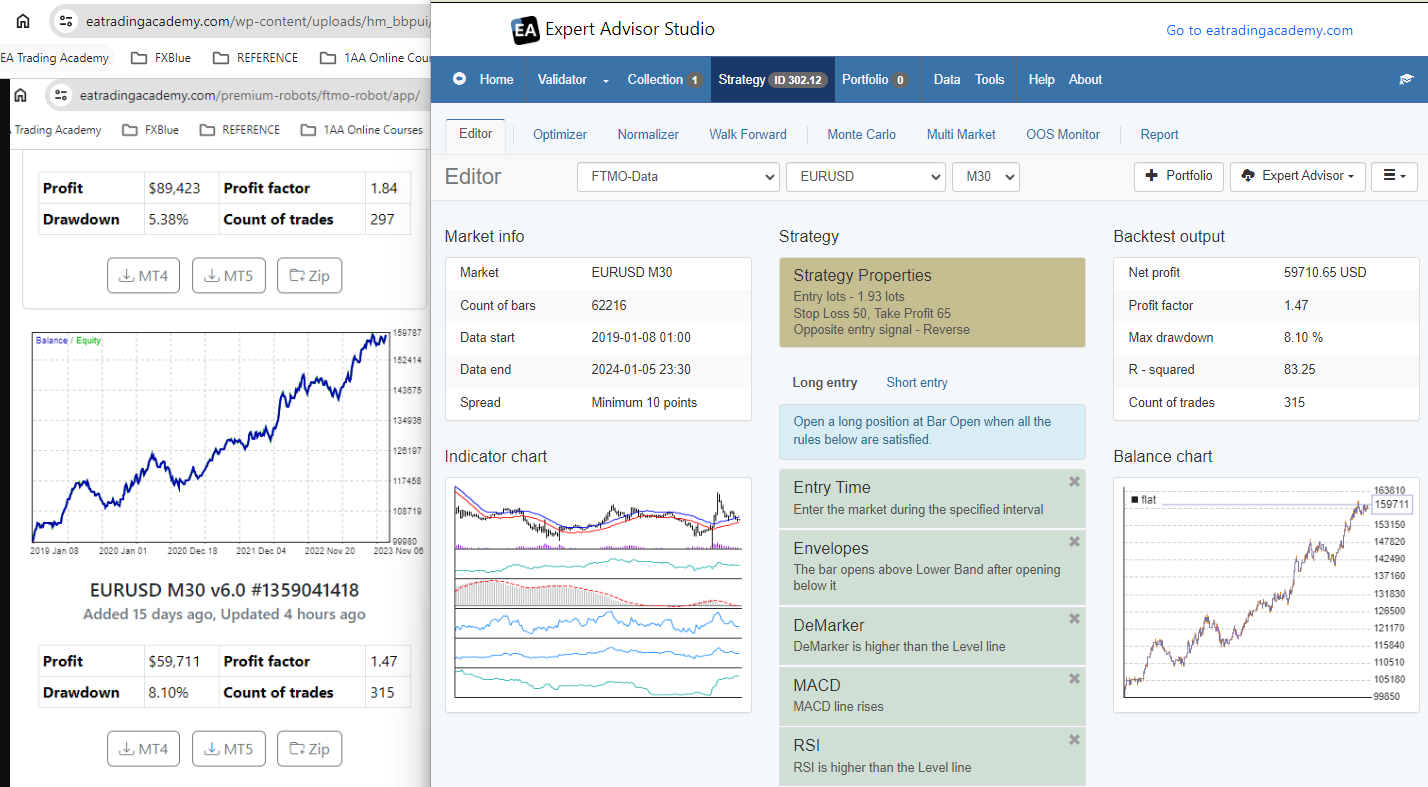
Task: Open the Entry Time rule
Action: [x=932, y=498]
